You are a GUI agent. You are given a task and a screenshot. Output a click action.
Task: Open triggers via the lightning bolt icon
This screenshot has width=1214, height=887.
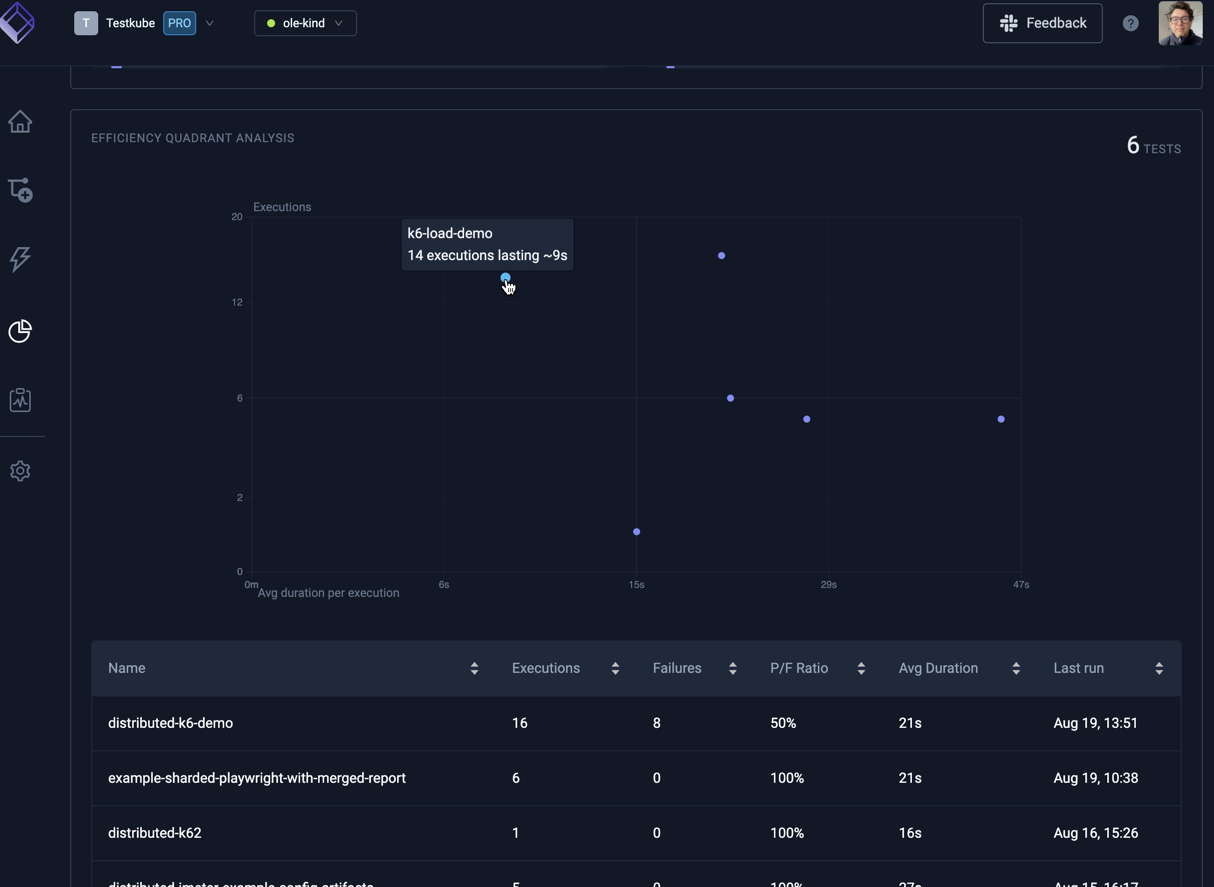(20, 259)
